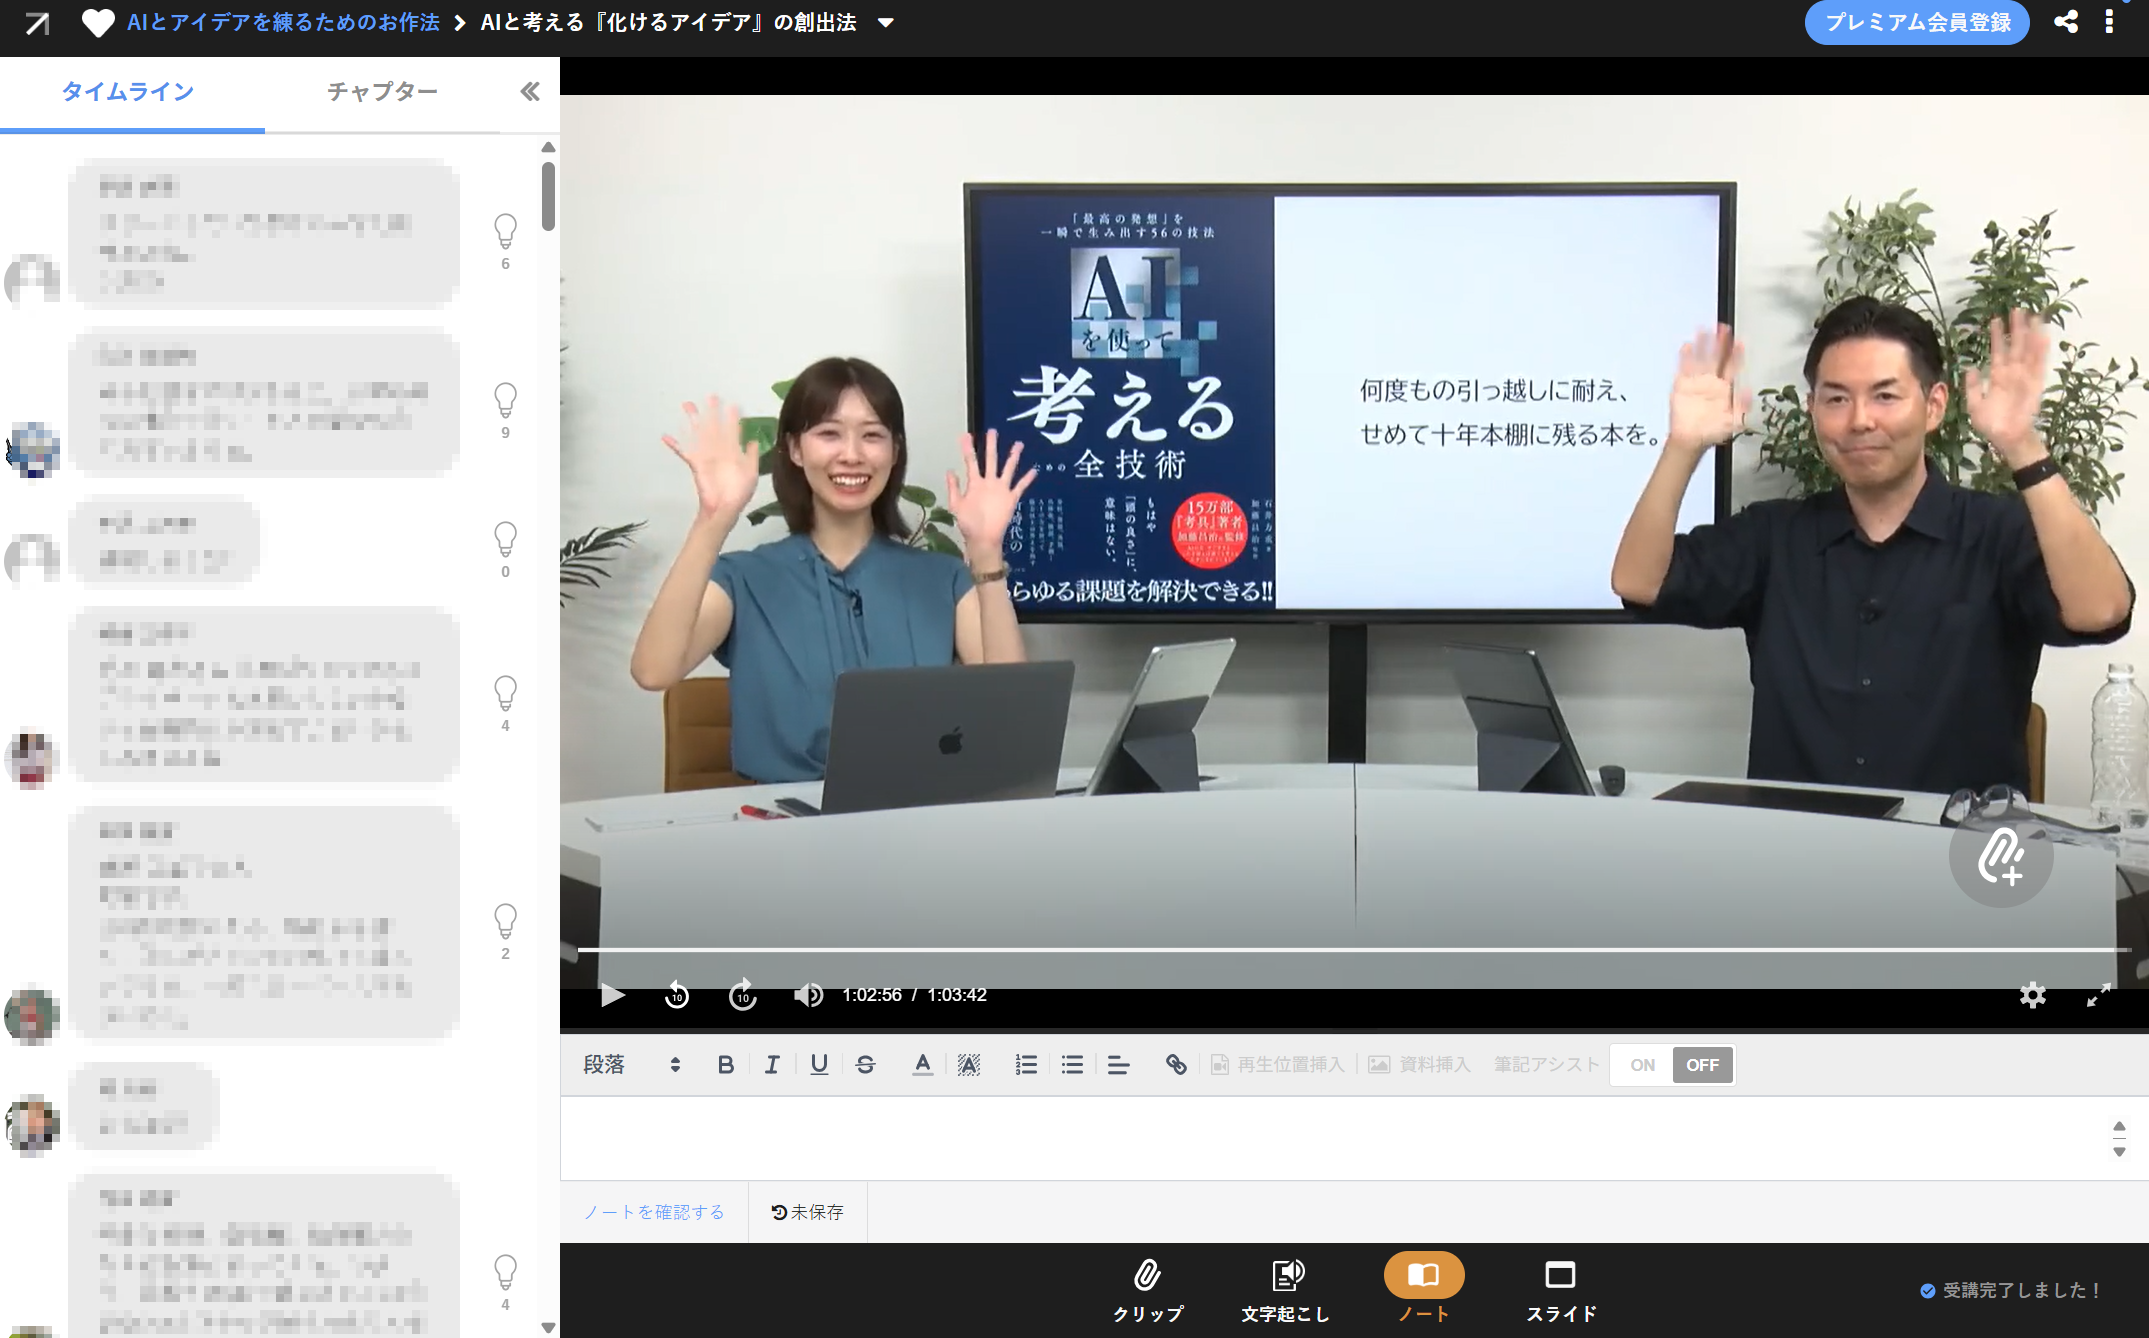This screenshot has height=1338, width=2149.
Task: Open the three-dot more options menu
Action: [x=2109, y=22]
